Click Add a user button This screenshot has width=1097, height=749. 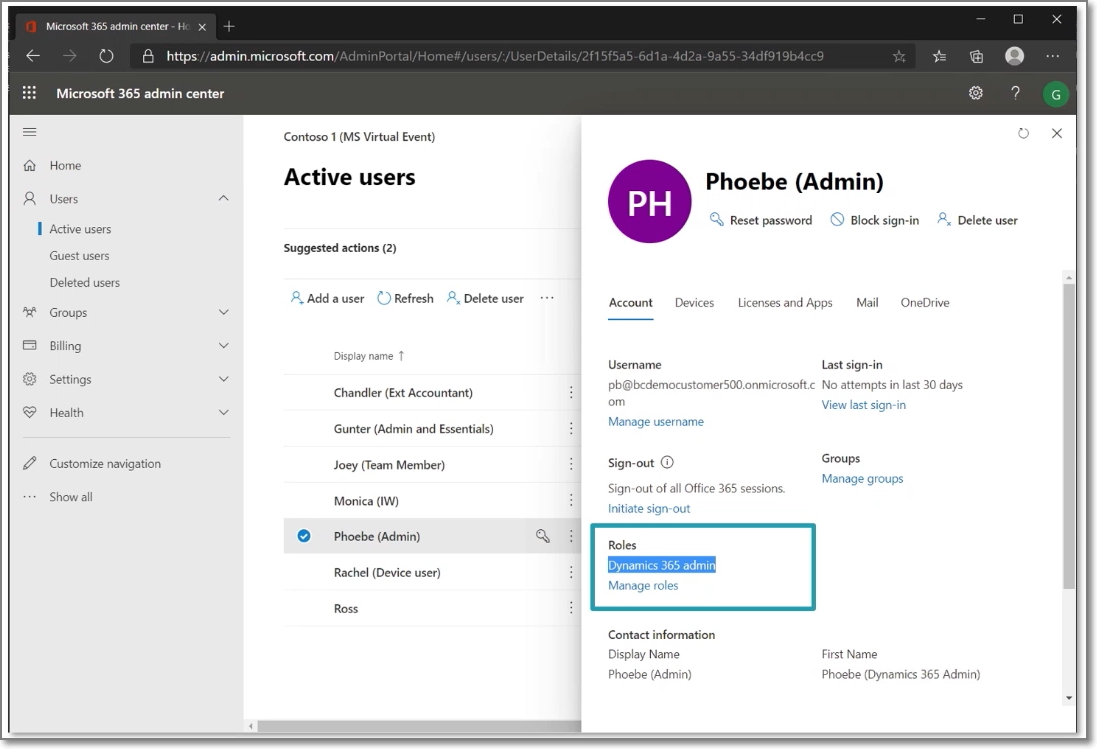(327, 299)
